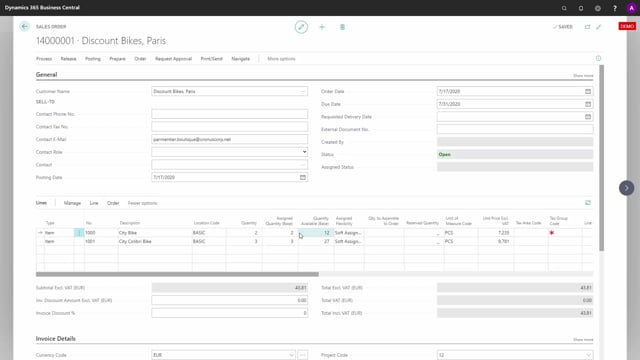The height and width of the screenshot is (360, 640).
Task: Click the back arrow beside Sales Order
Action: pos(24,27)
